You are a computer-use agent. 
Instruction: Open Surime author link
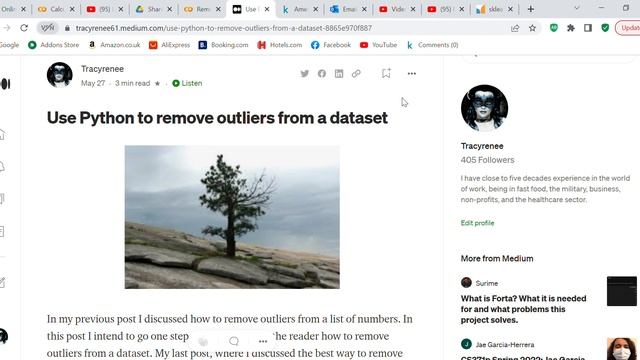click(x=487, y=283)
